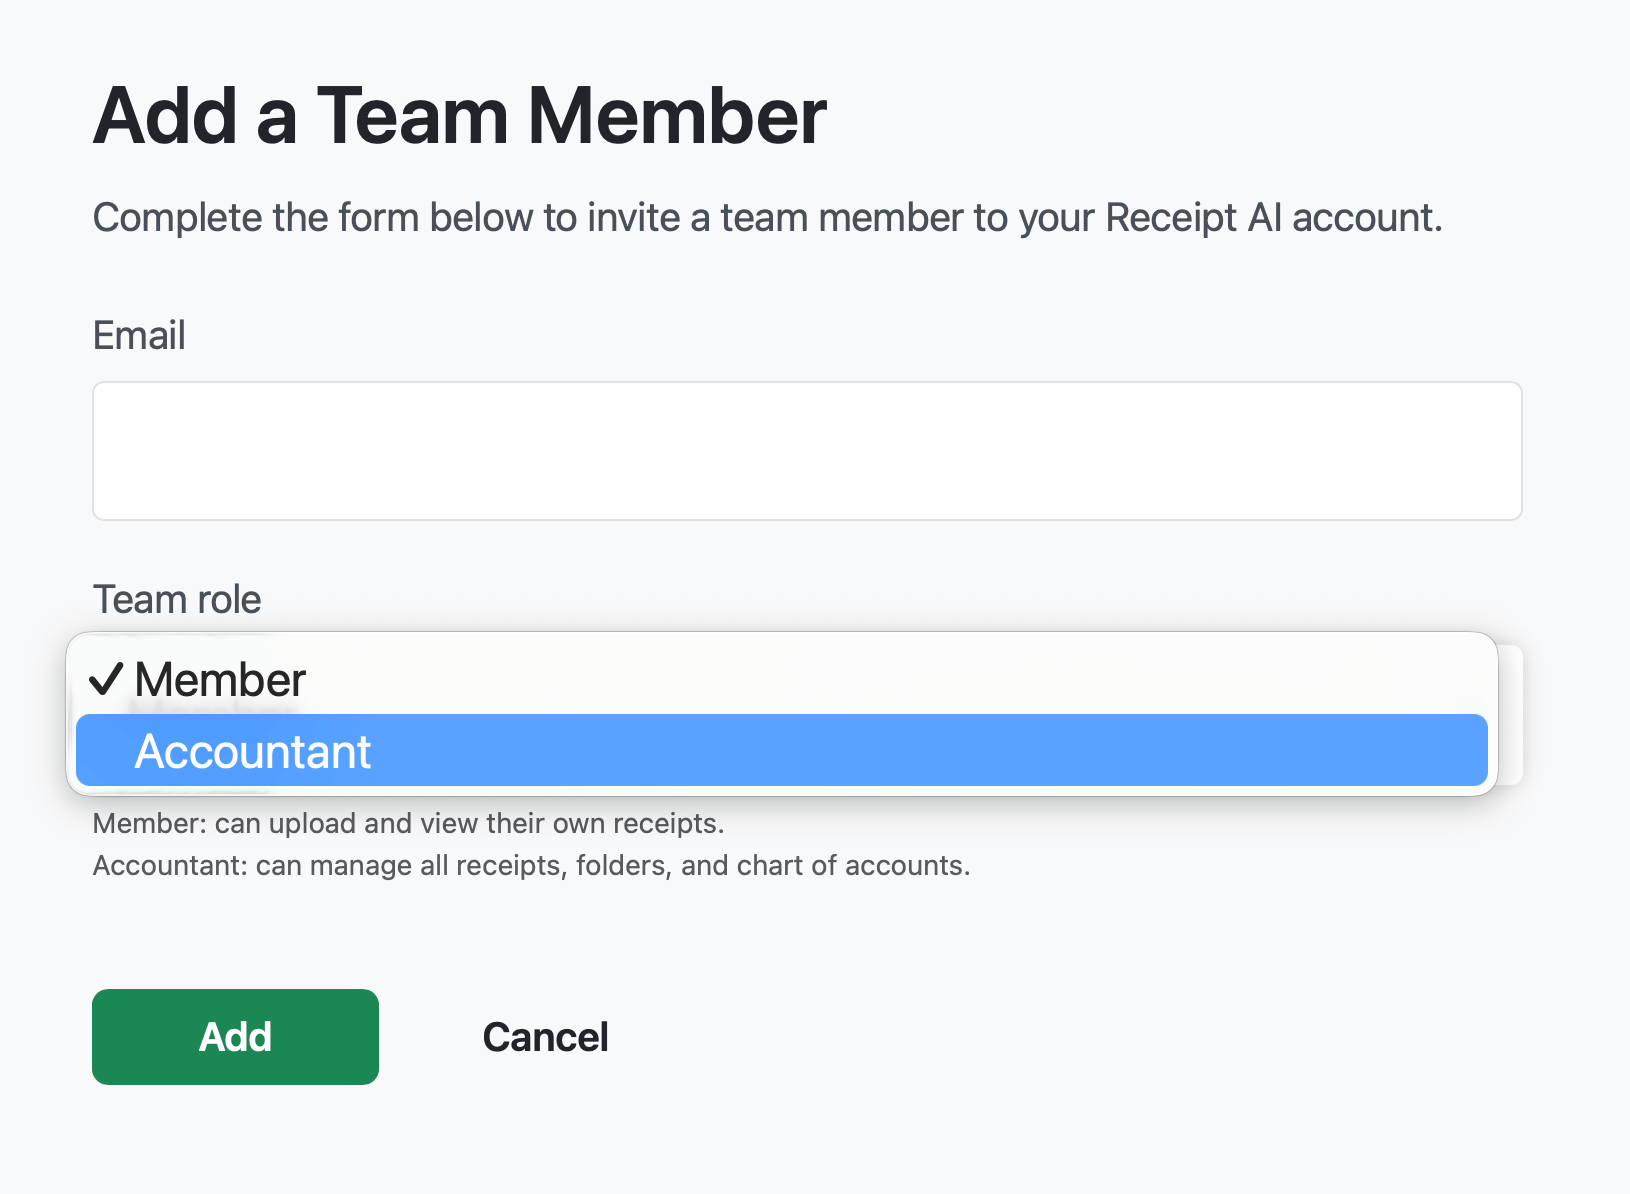The width and height of the screenshot is (1630, 1194).
Task: Click the invite instructions text
Action: (768, 217)
